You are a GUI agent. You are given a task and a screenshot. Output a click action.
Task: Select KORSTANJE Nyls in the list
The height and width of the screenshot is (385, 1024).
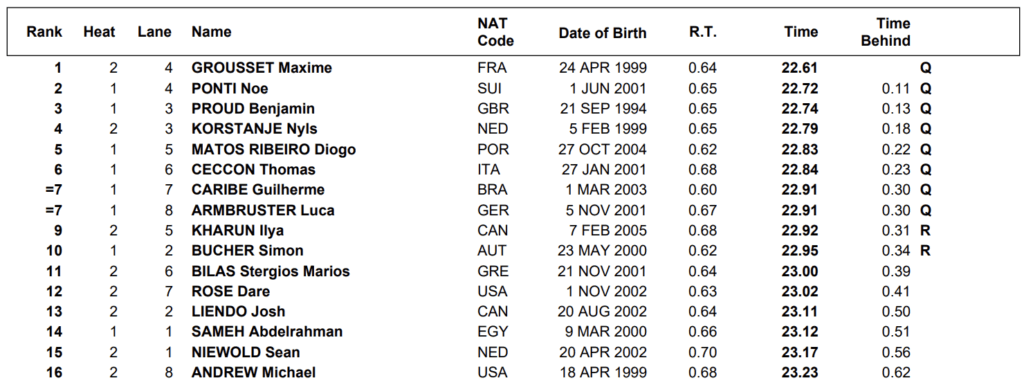tap(254, 129)
